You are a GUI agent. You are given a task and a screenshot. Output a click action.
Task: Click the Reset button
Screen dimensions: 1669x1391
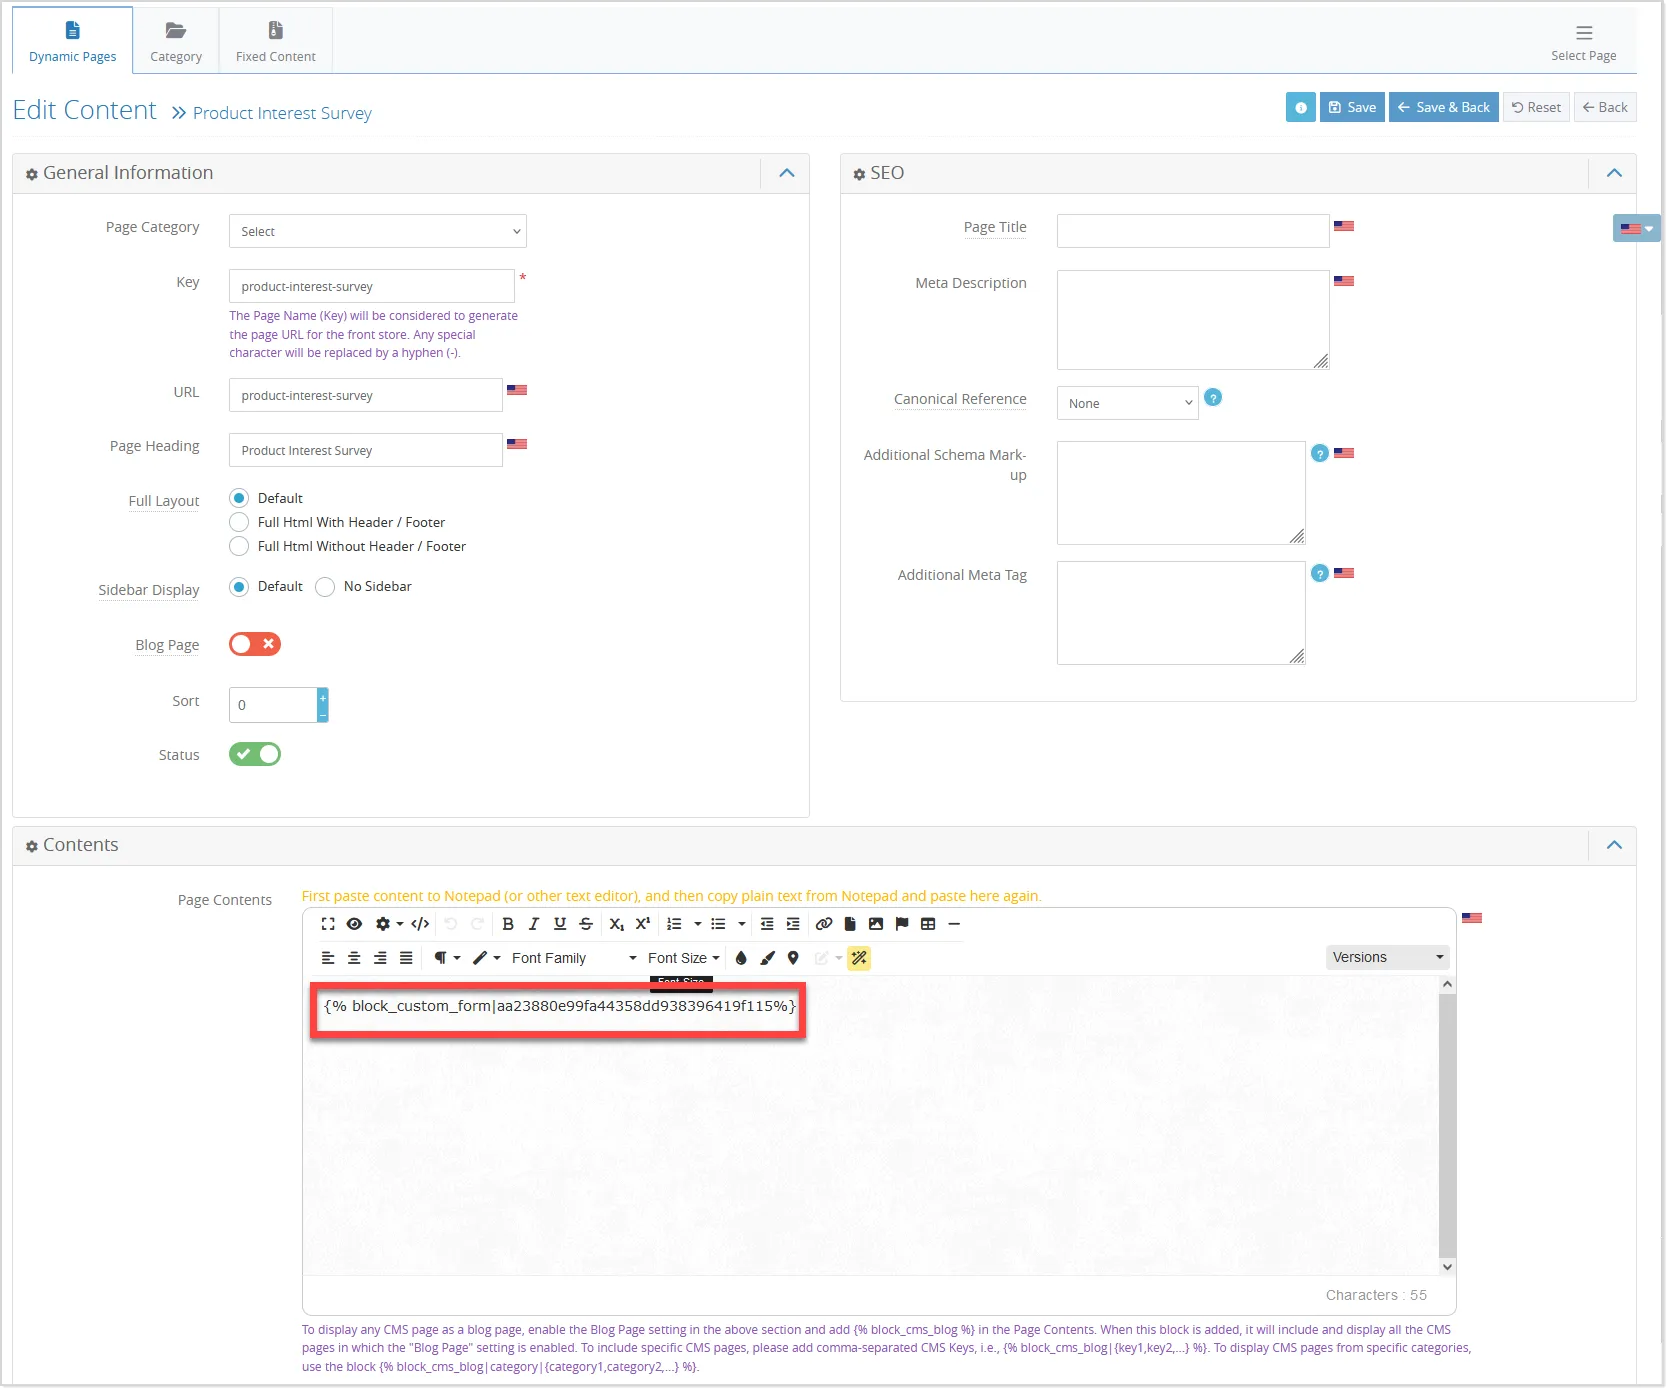click(1536, 108)
